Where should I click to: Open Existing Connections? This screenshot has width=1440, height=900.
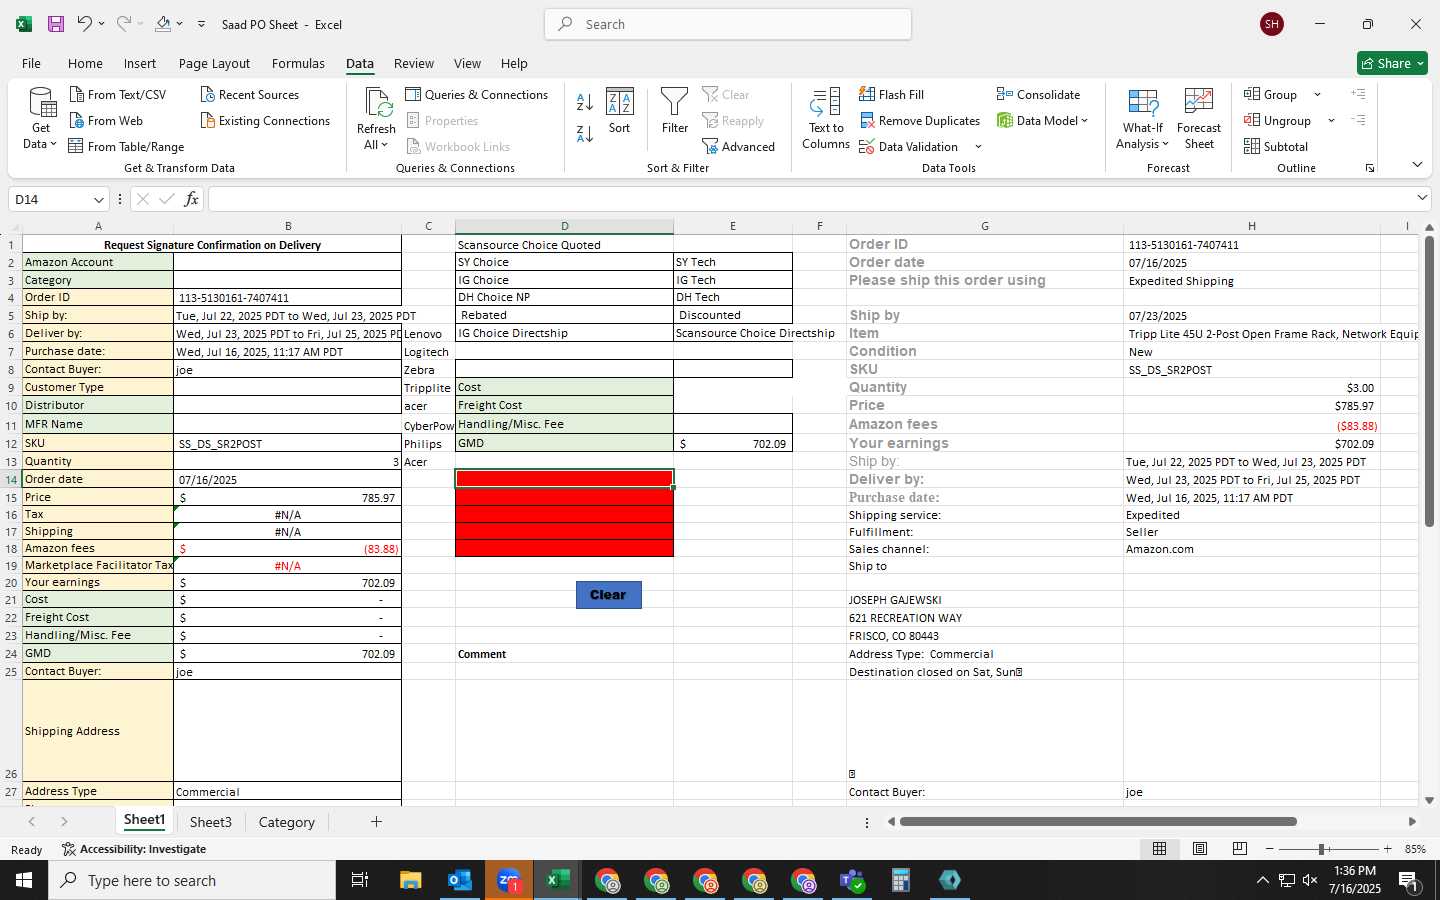pos(265,120)
